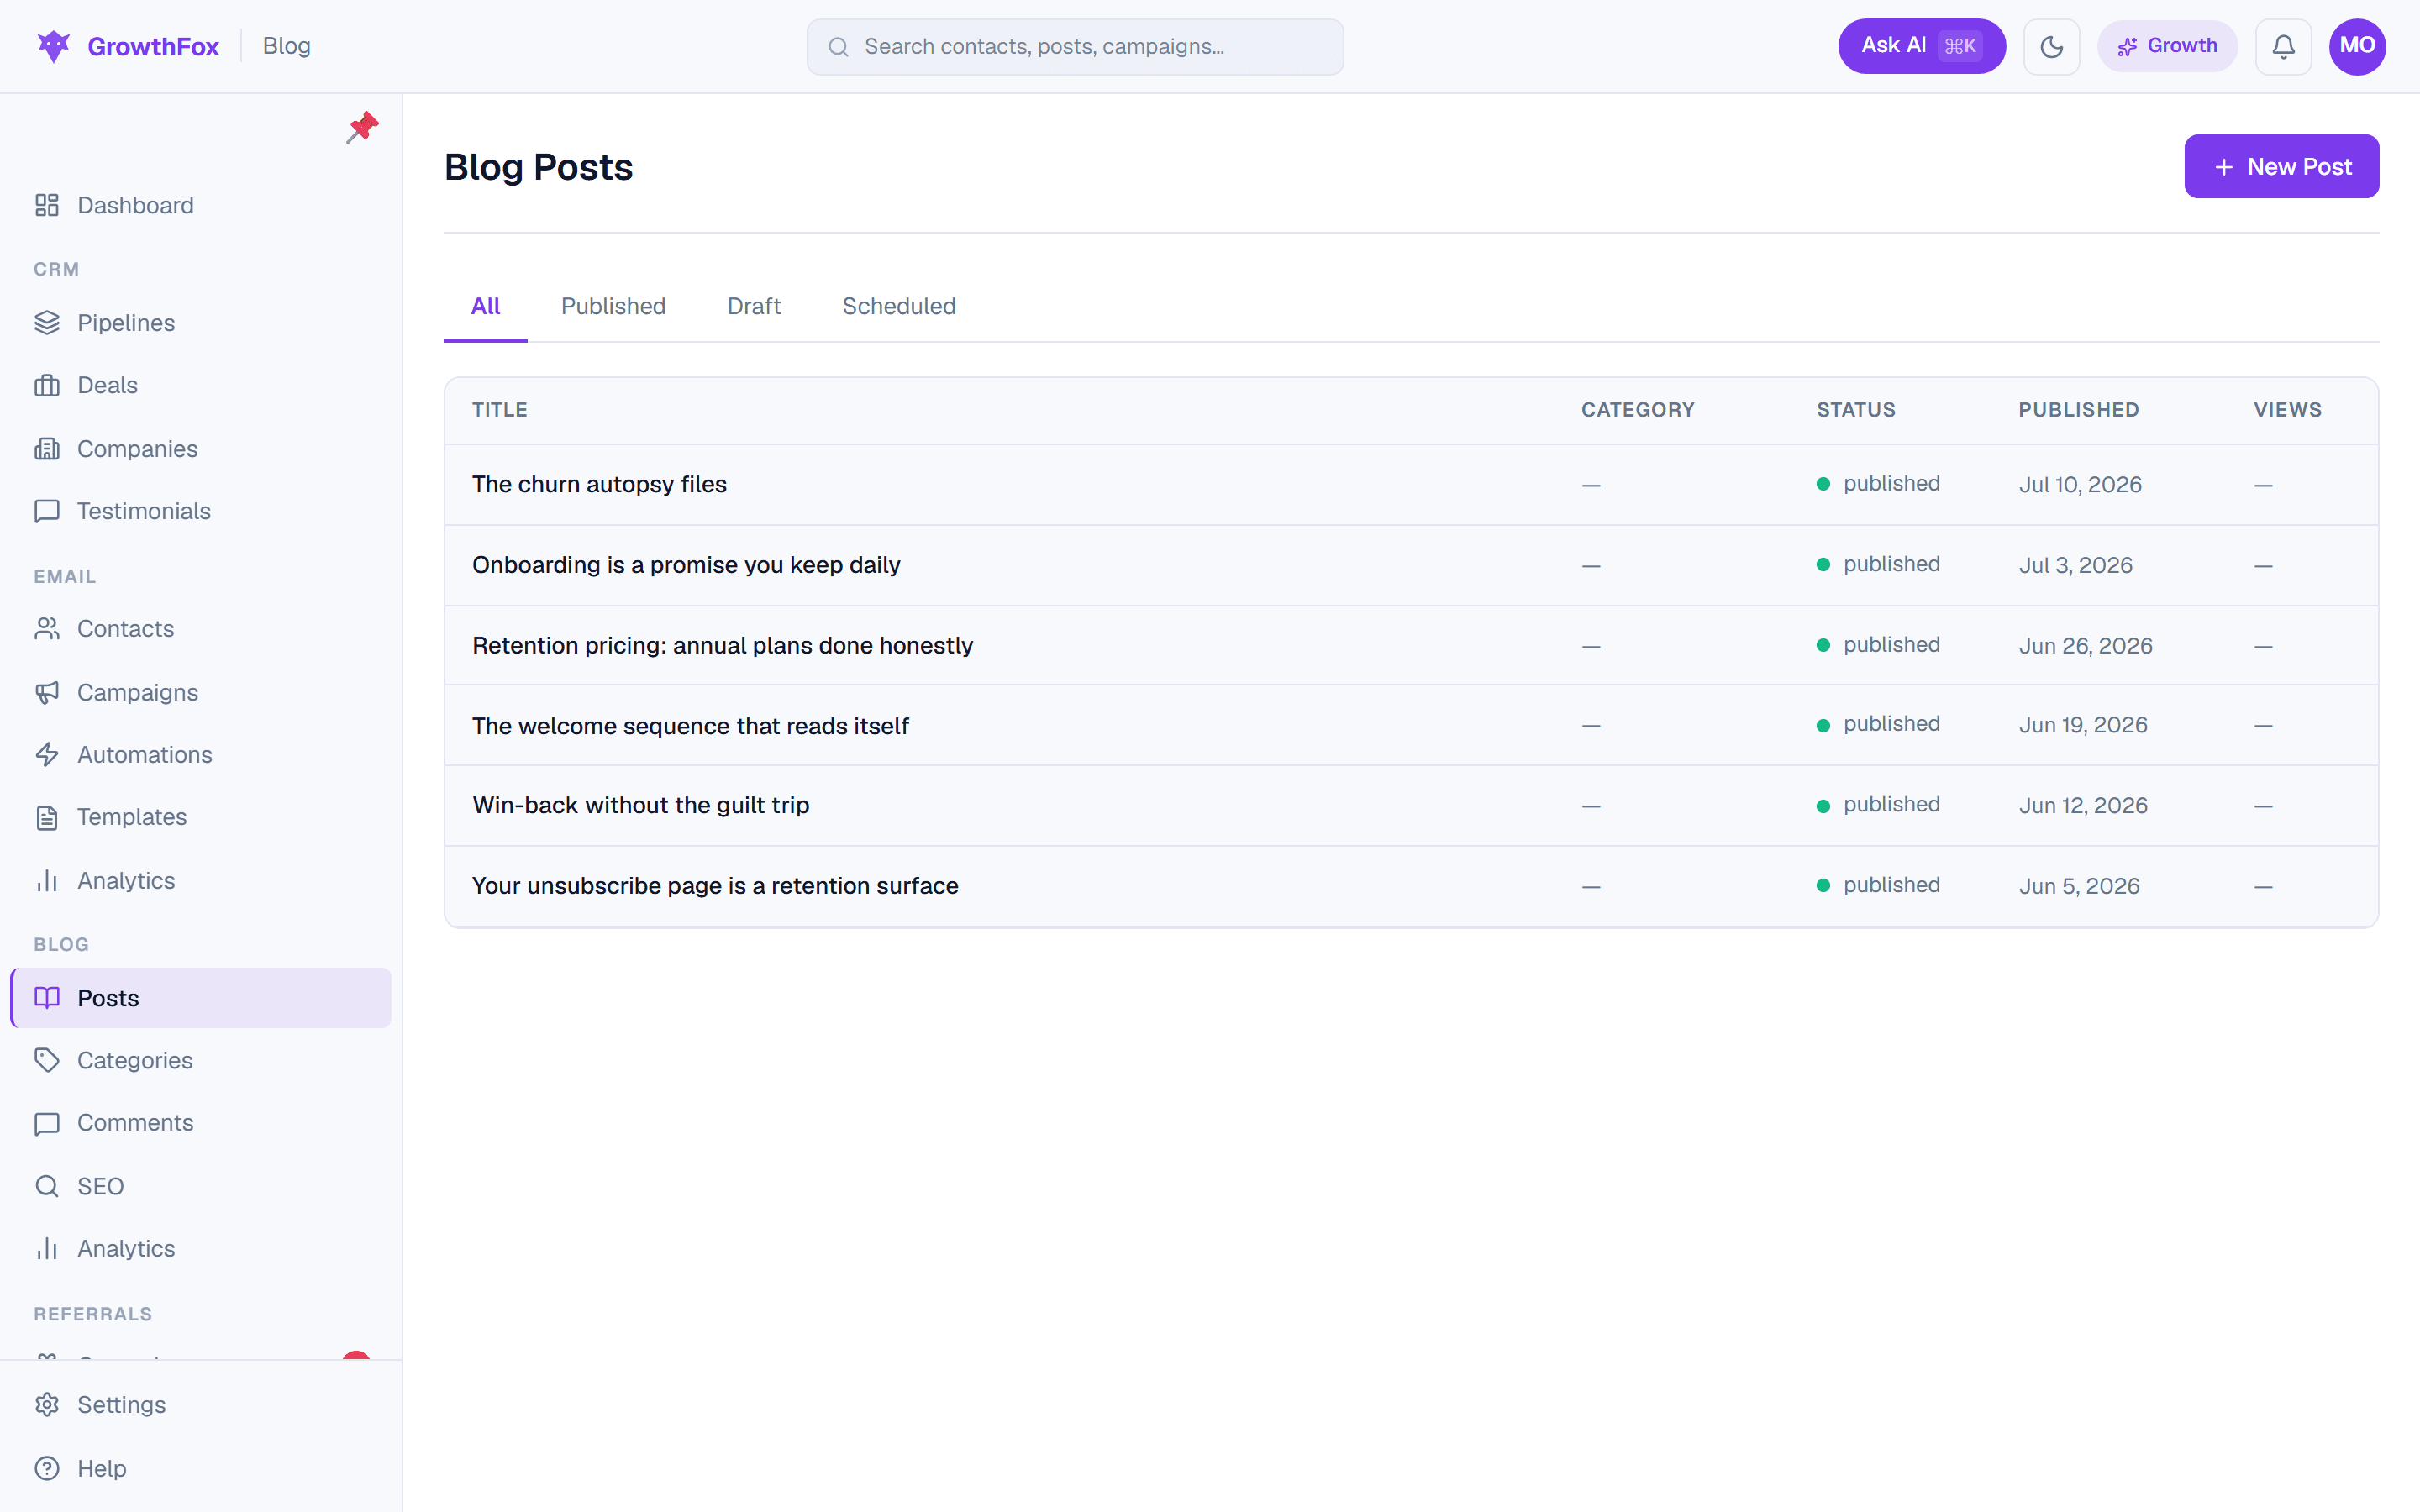Open post 'The churn autopsy files'
2420x1512 pixels.
(599, 484)
